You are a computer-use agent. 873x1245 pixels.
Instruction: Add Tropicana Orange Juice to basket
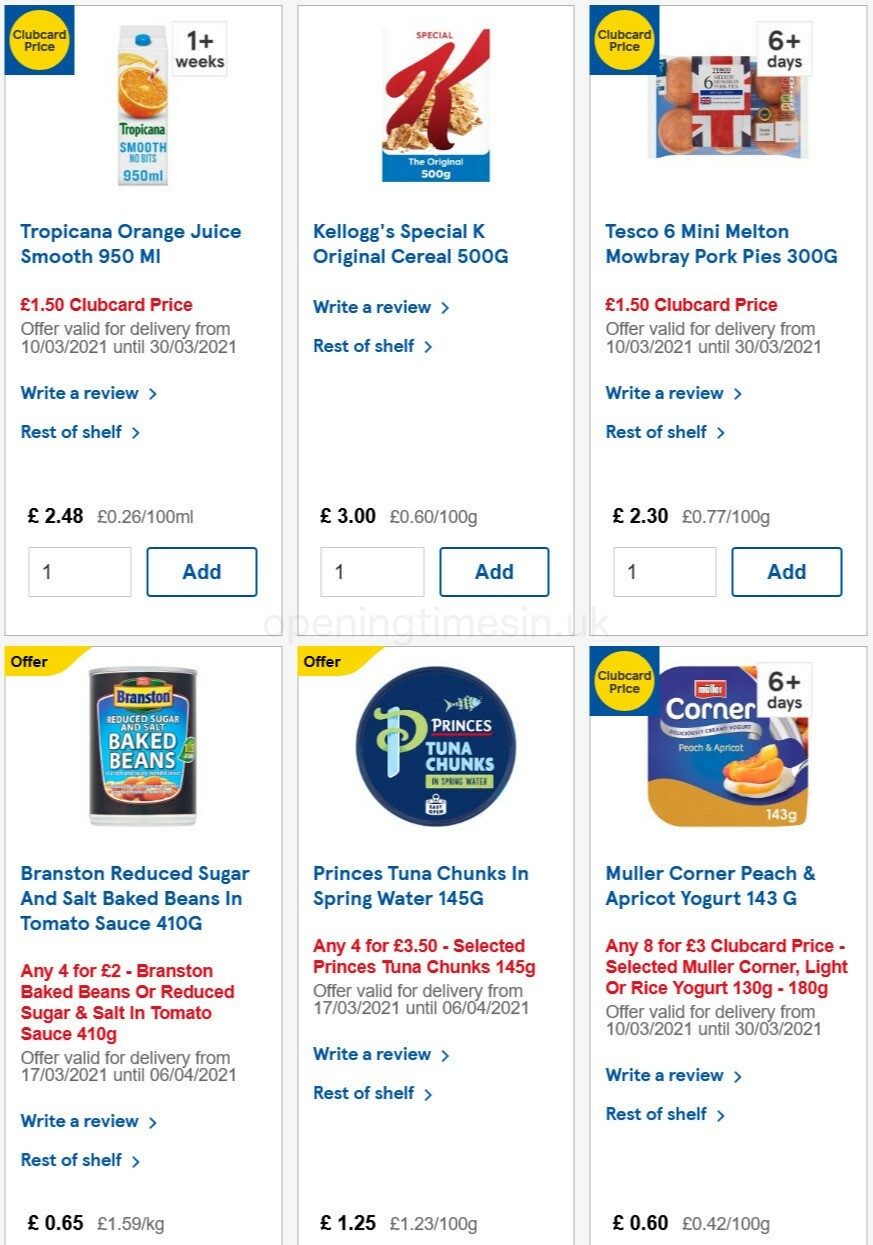[202, 571]
